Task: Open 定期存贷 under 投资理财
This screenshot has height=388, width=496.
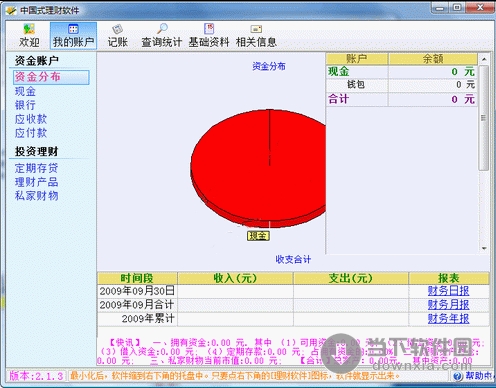Action: (x=36, y=168)
